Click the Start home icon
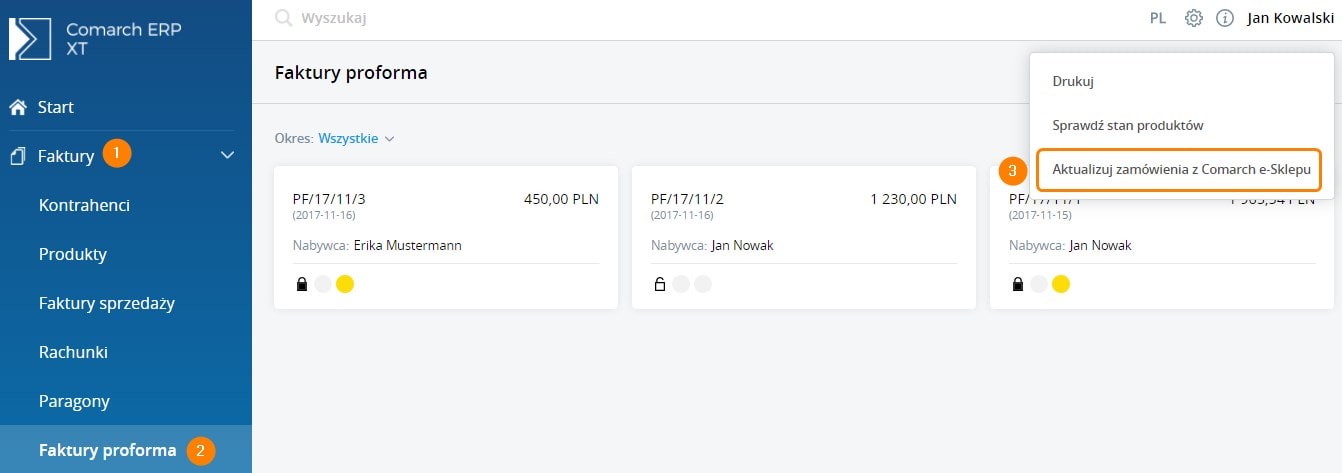Screen dimensions: 1342x473 (17, 107)
